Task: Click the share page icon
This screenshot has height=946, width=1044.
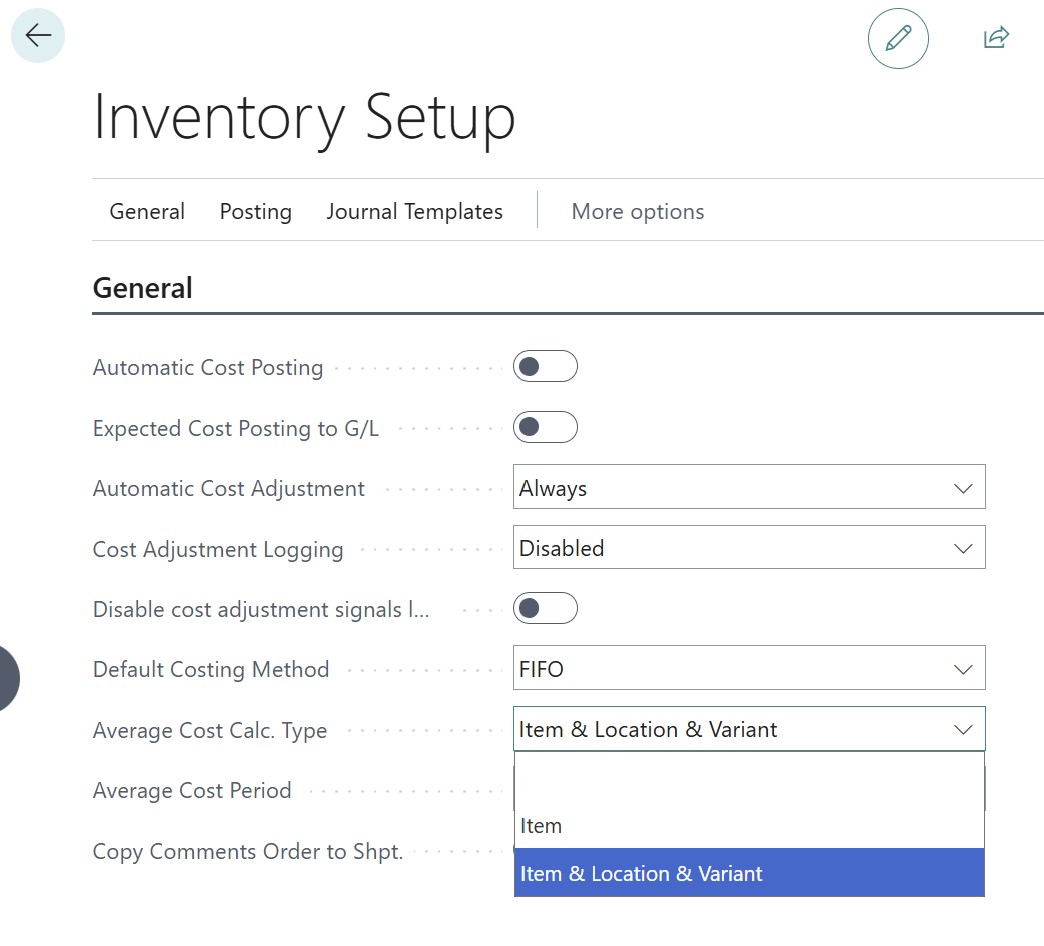Action: click(996, 38)
